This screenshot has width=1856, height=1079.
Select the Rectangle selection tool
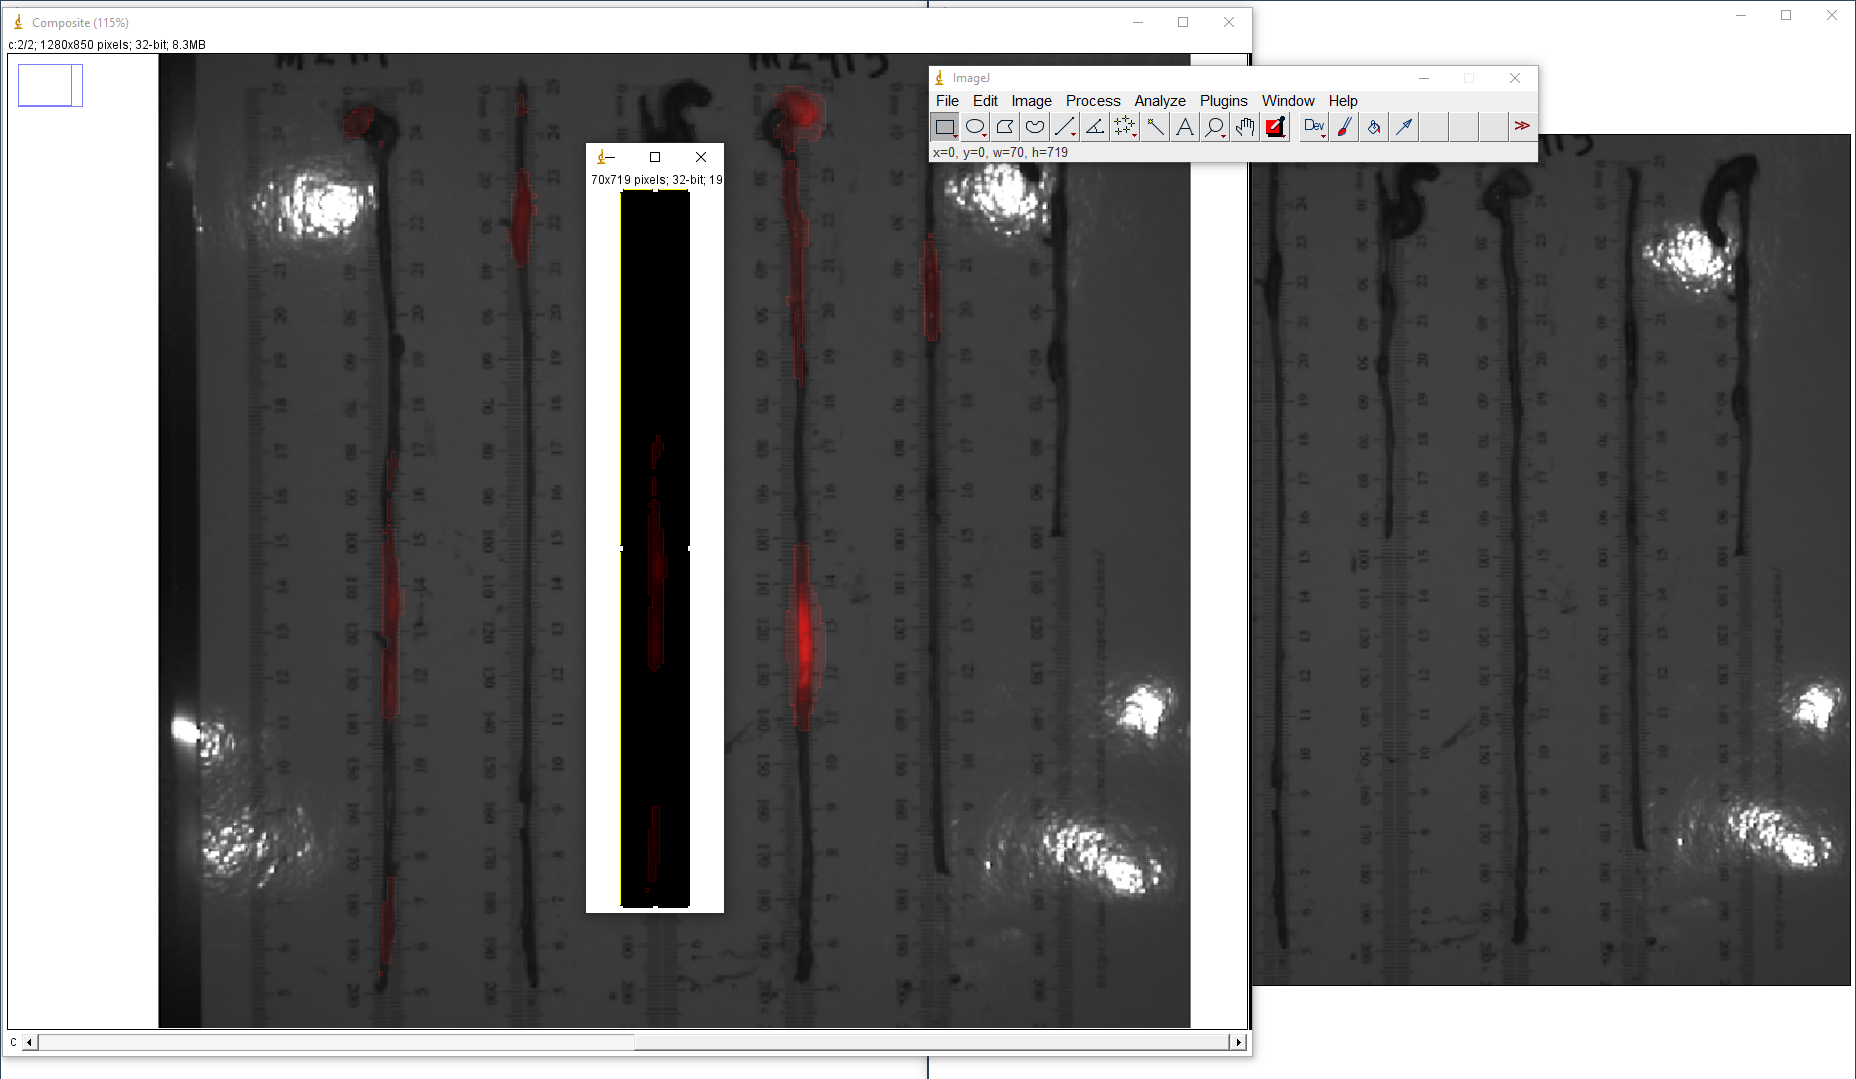point(945,127)
